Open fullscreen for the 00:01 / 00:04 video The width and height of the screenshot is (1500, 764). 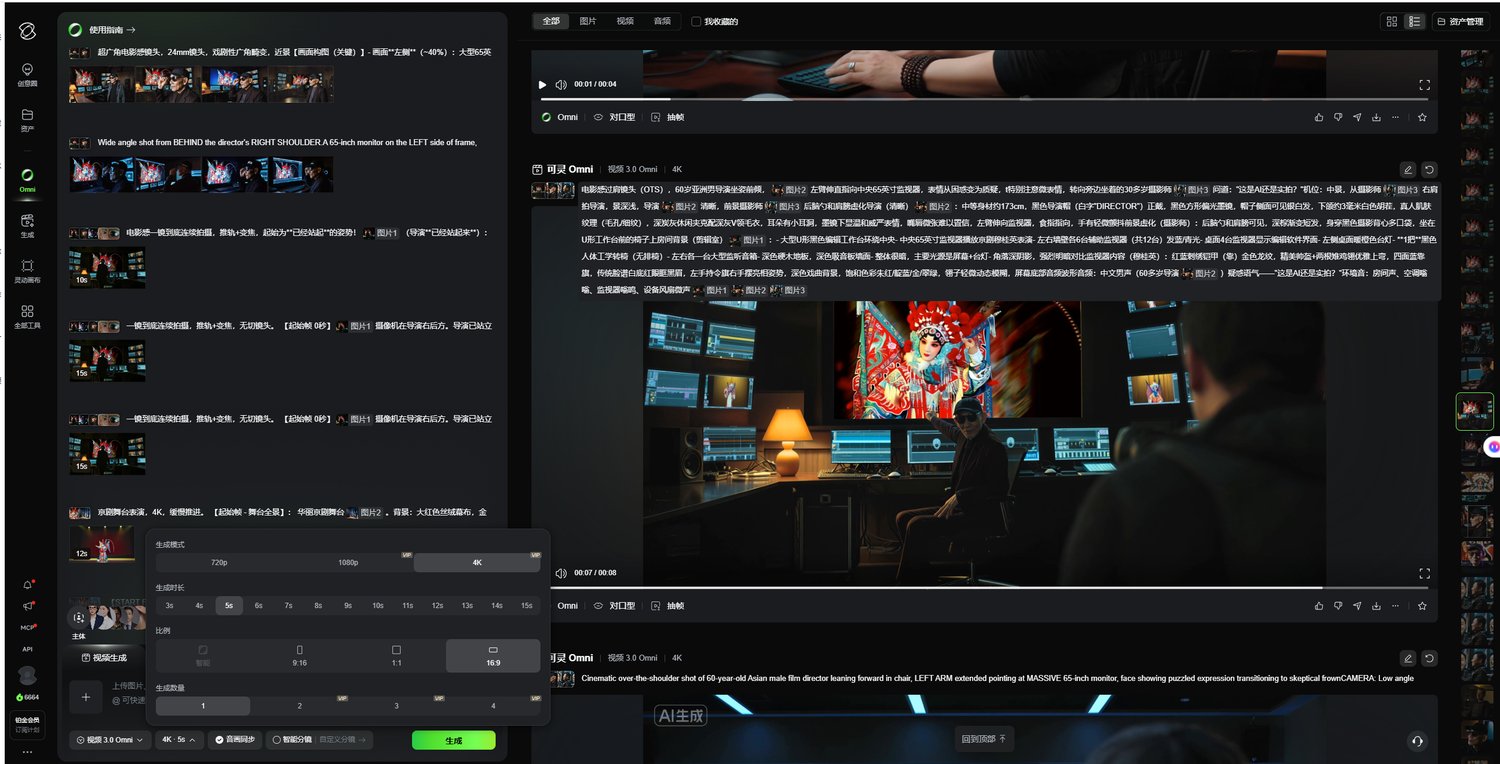click(x=1425, y=85)
